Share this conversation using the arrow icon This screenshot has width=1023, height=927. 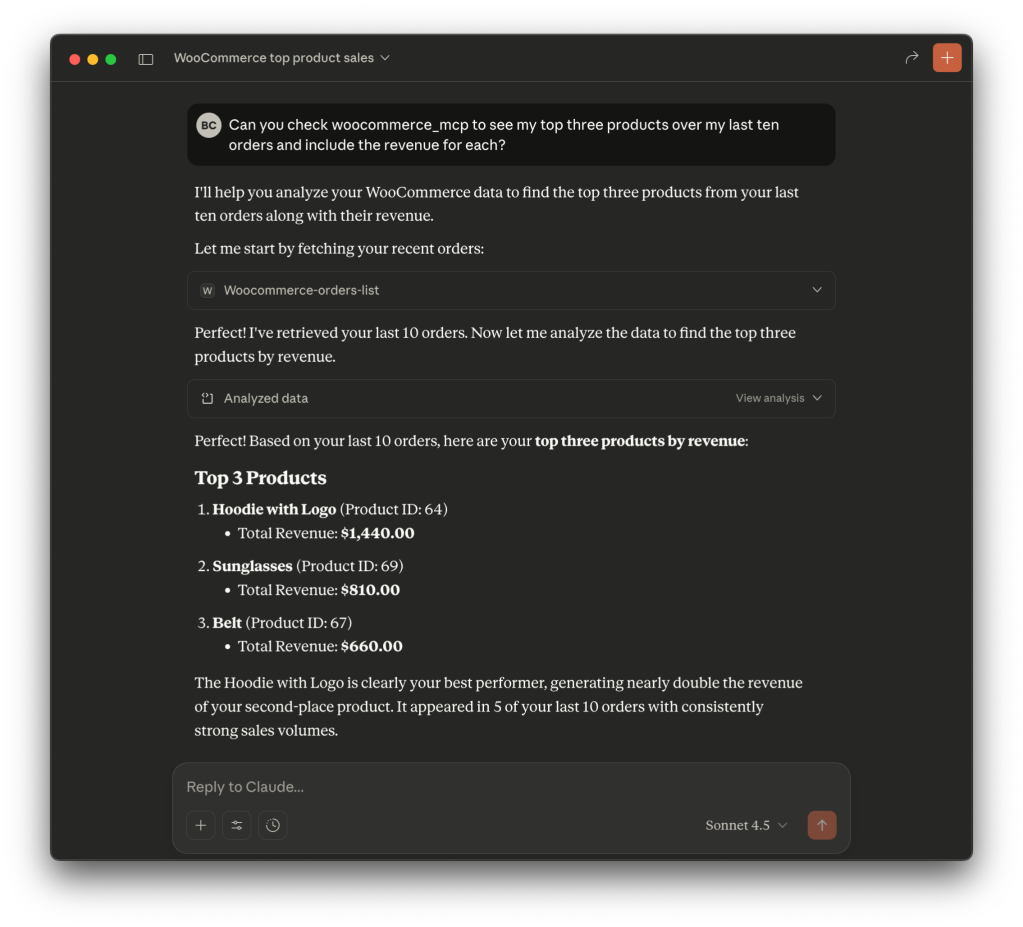911,58
